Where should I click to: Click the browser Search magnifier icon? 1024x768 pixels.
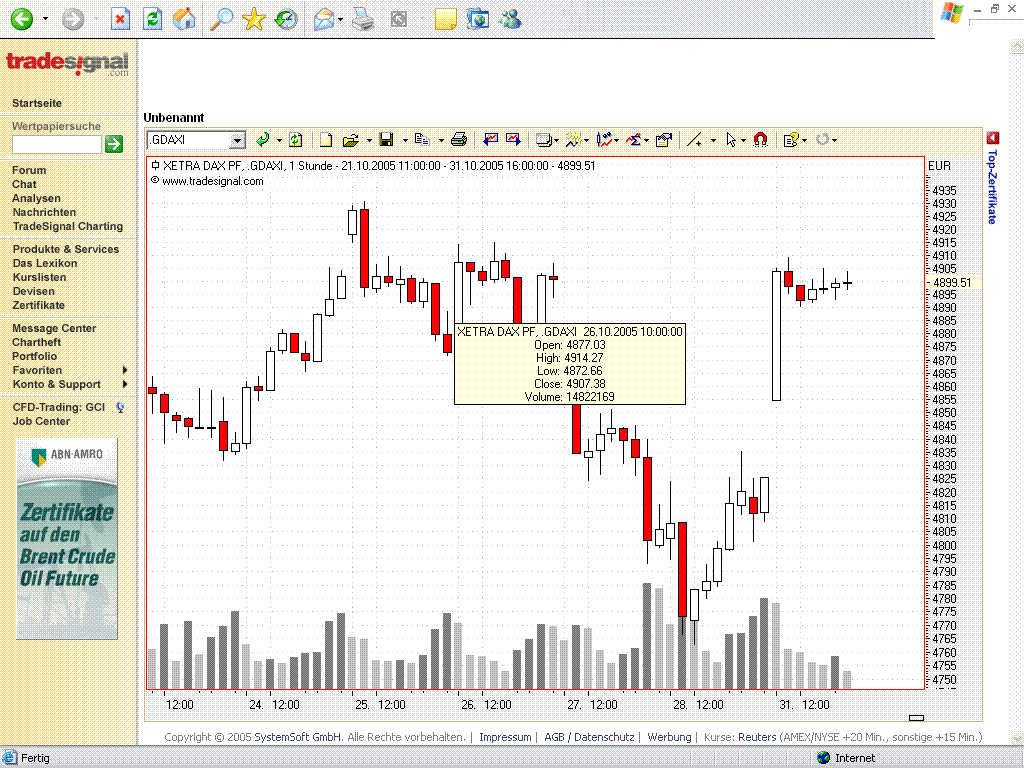click(220, 18)
